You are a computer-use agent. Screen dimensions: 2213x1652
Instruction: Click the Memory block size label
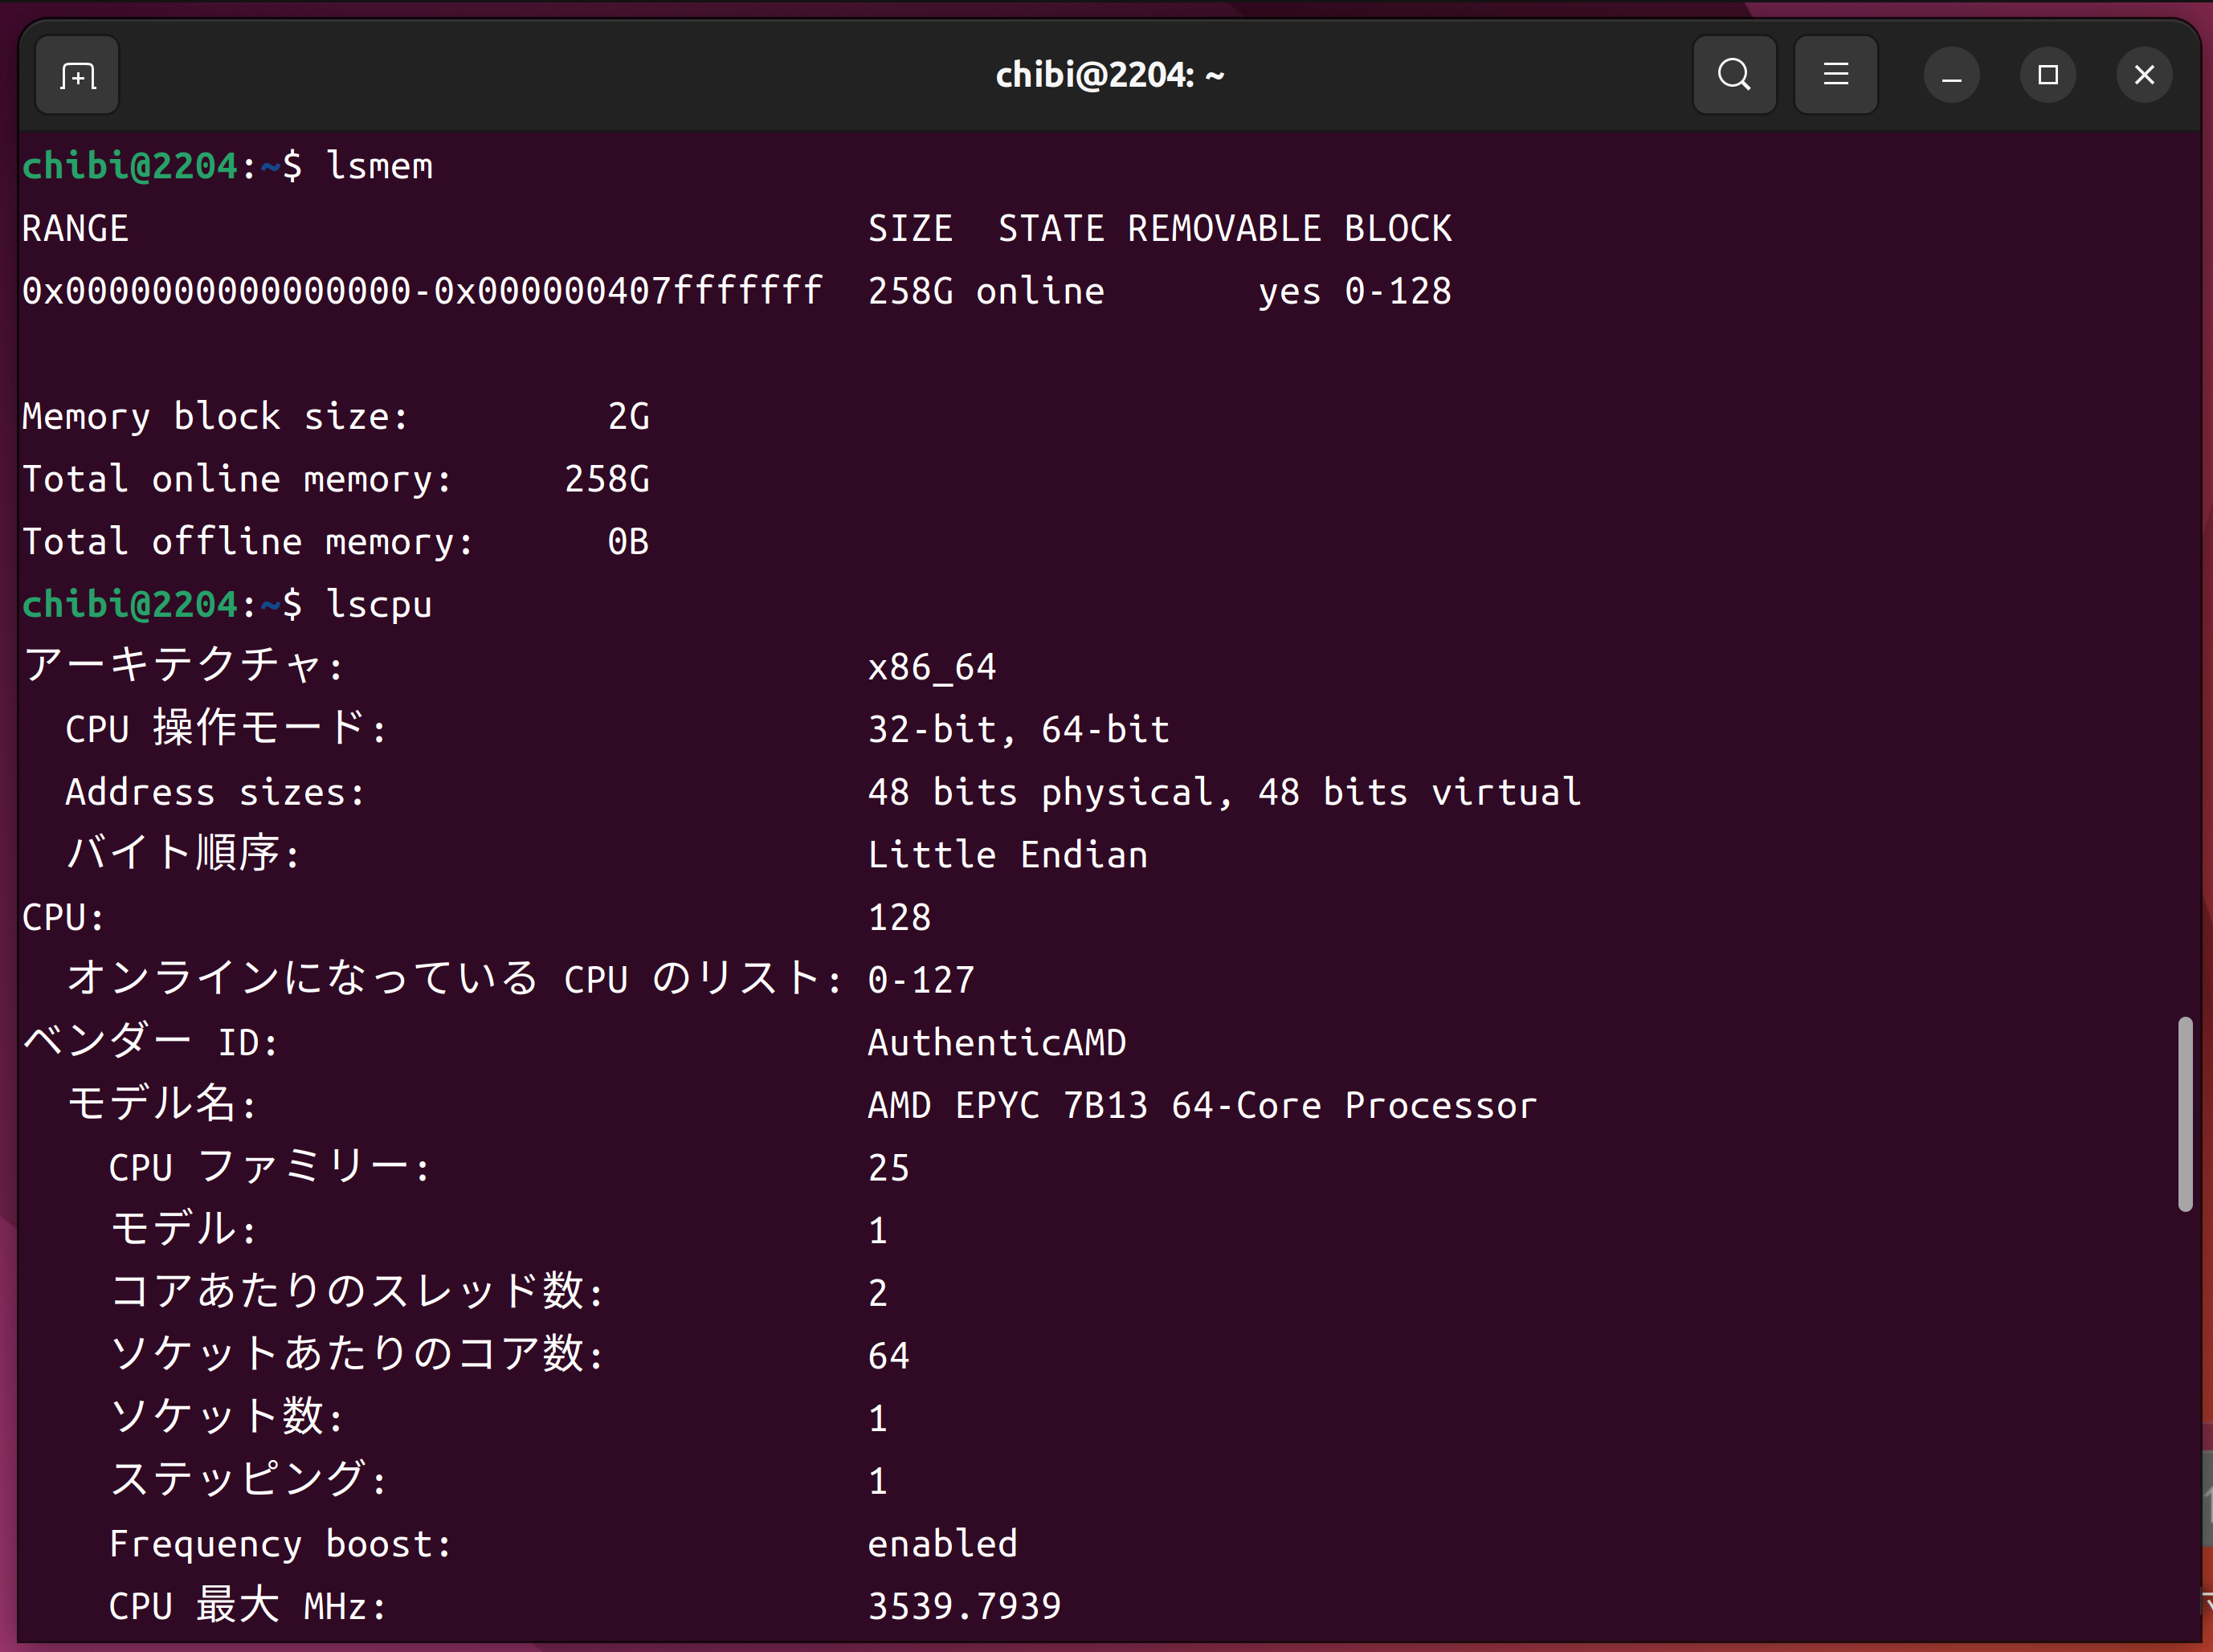(x=215, y=416)
